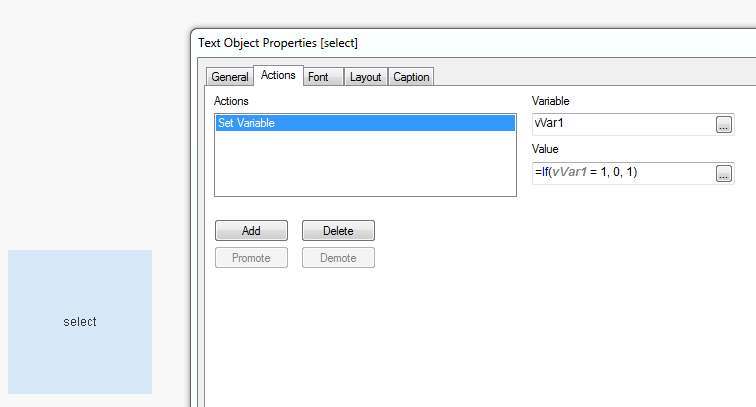Click the Actions list heading label
Image resolution: width=756 pixels, height=407 pixels.
click(x=231, y=101)
